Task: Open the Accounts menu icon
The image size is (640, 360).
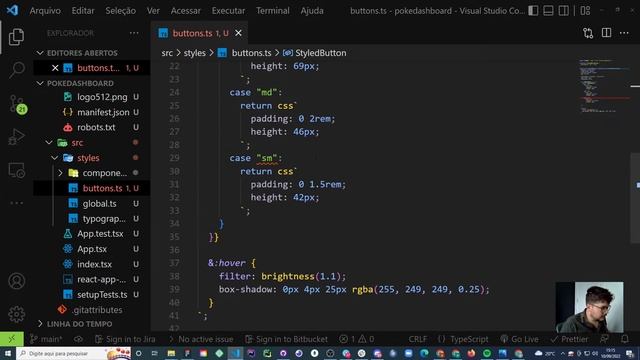Action: point(16,281)
